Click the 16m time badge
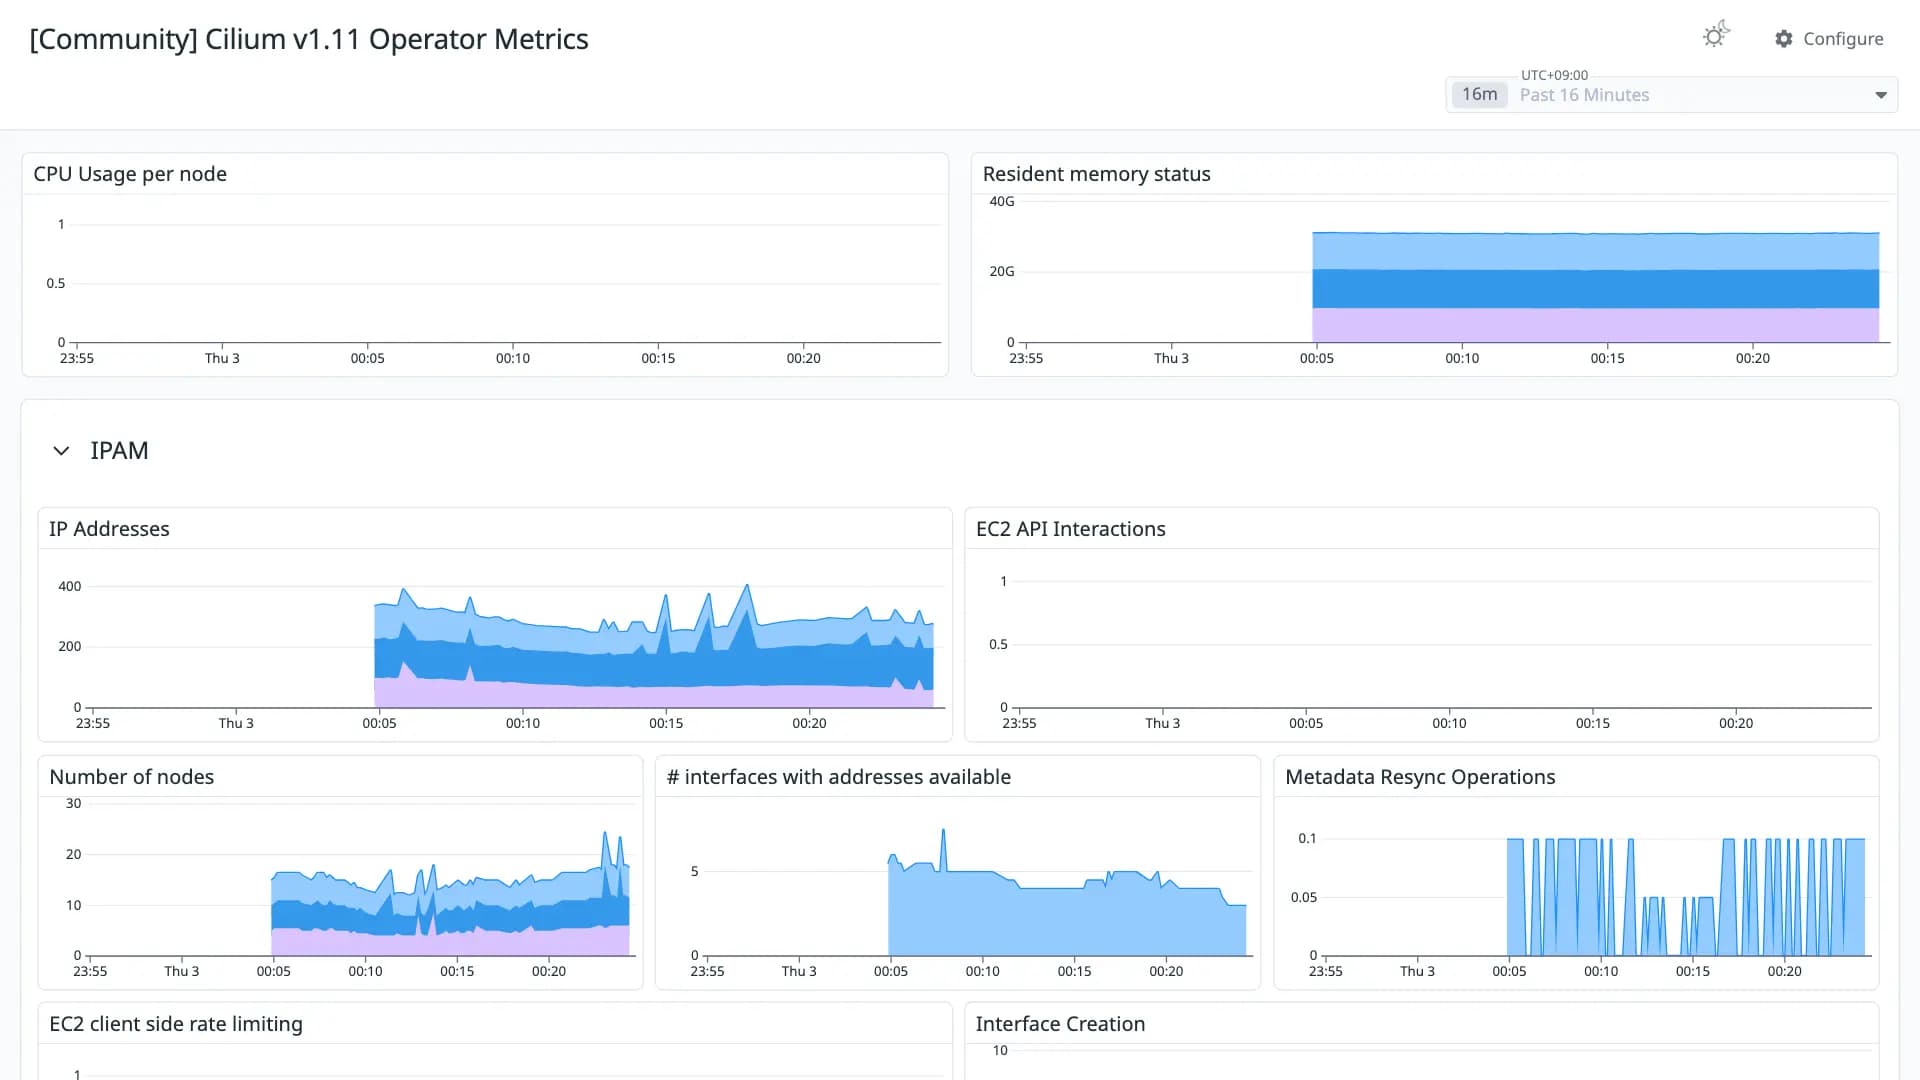This screenshot has height=1080, width=1920. [x=1479, y=94]
